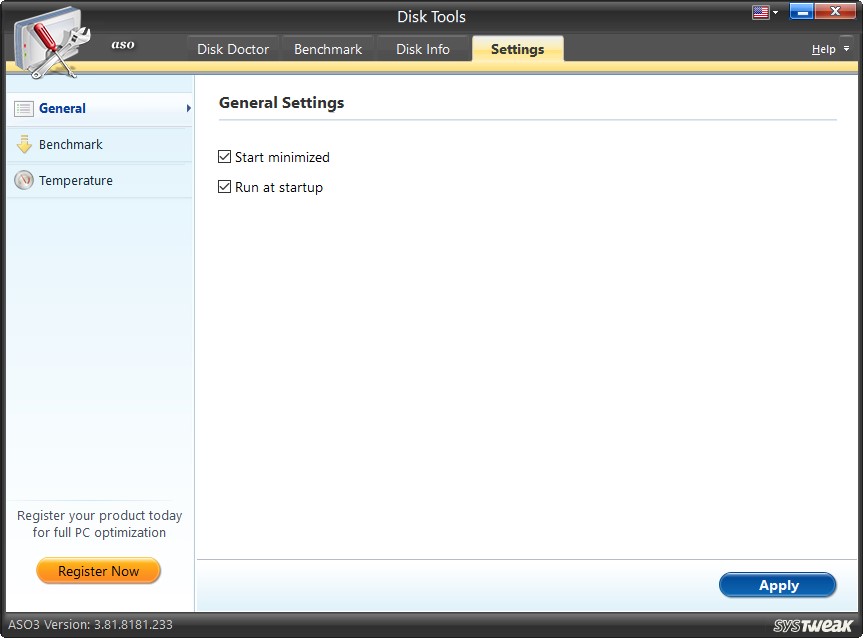Select the General settings list icon

coord(23,108)
